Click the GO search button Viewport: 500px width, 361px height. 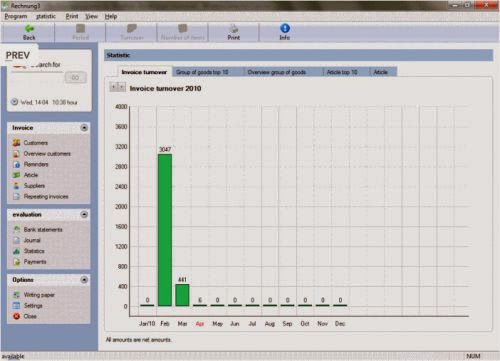(75, 77)
